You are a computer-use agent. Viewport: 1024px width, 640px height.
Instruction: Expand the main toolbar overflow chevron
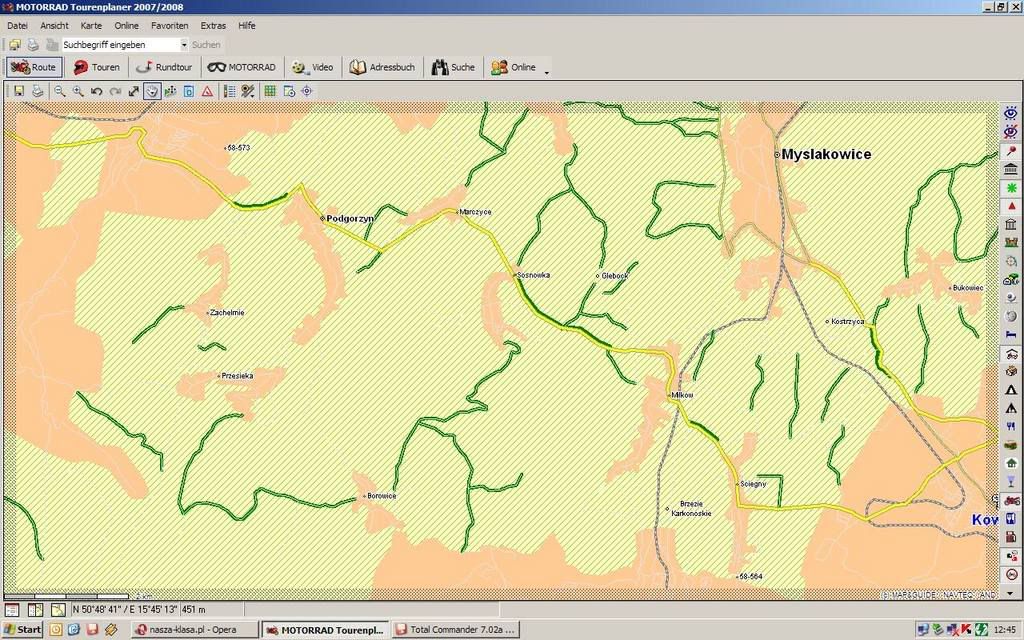pos(547,72)
